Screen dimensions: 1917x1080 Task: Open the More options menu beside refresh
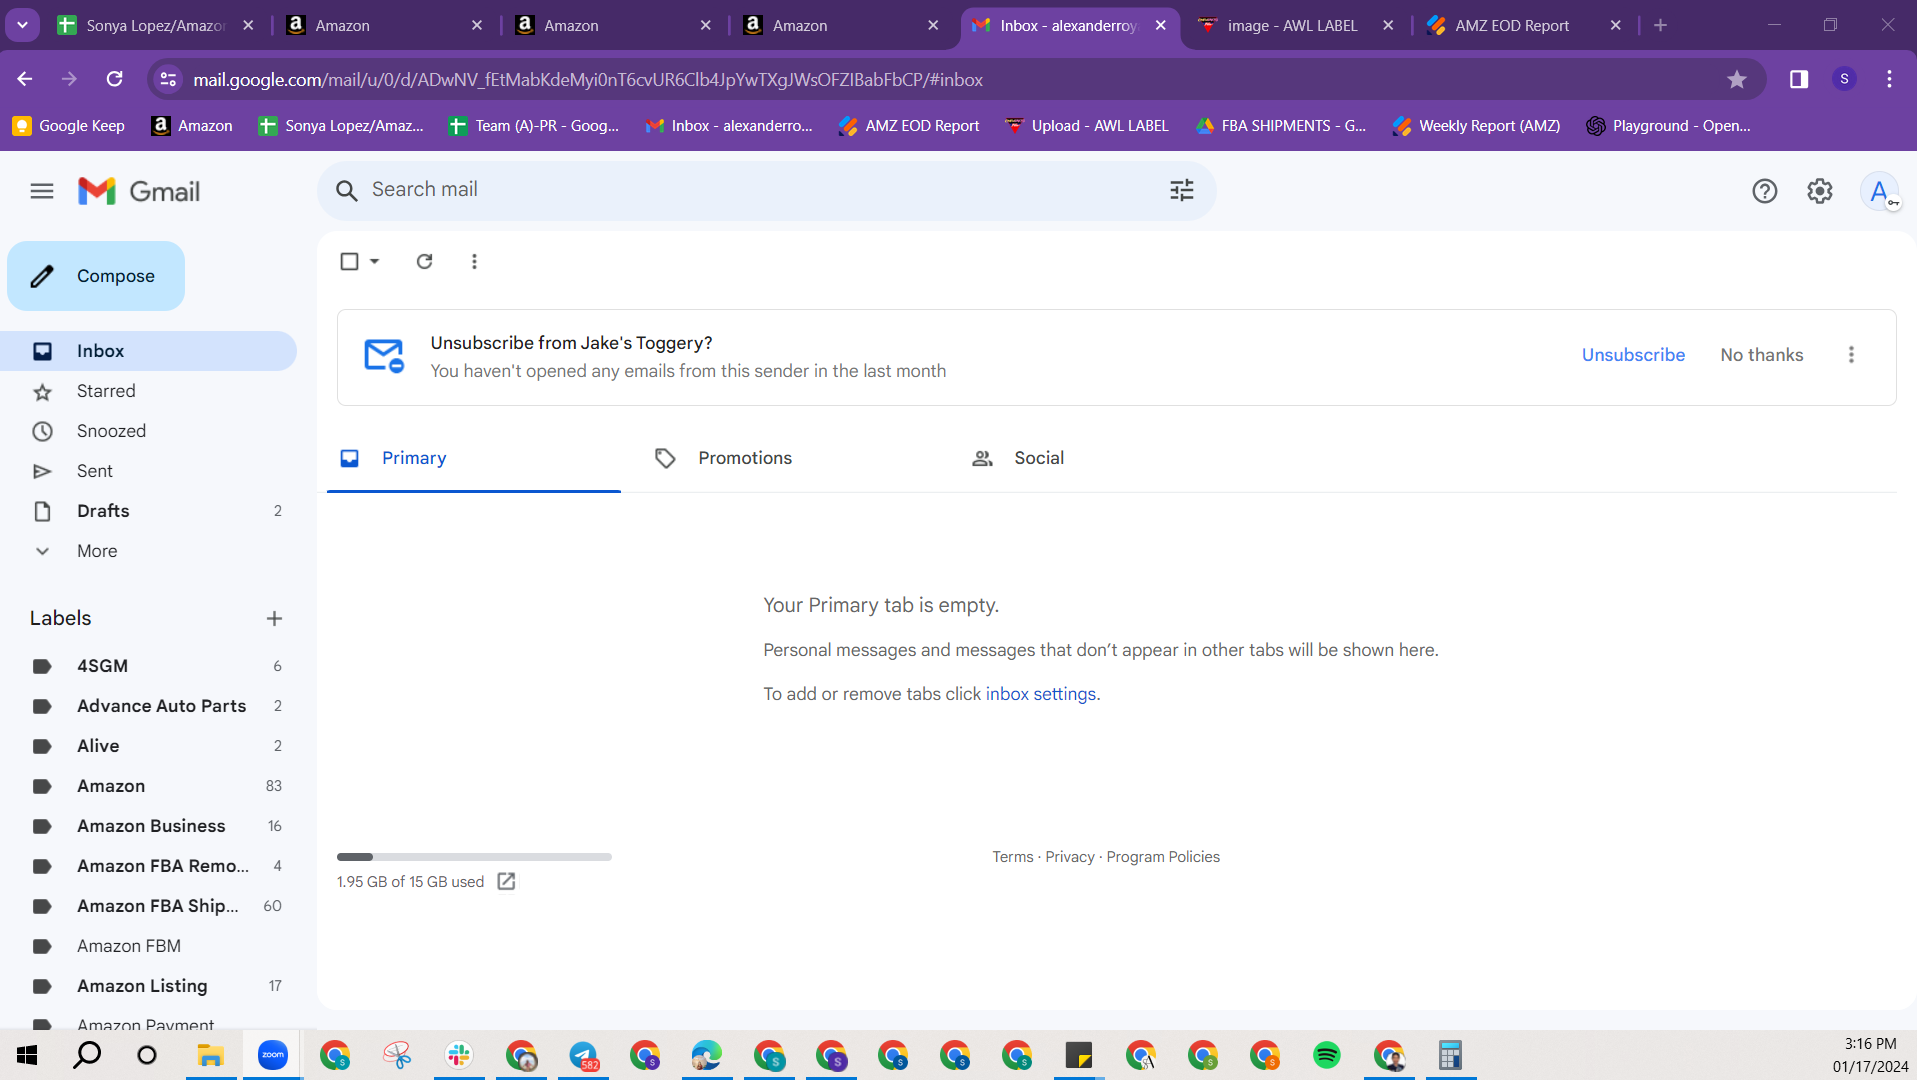pyautogui.click(x=474, y=261)
